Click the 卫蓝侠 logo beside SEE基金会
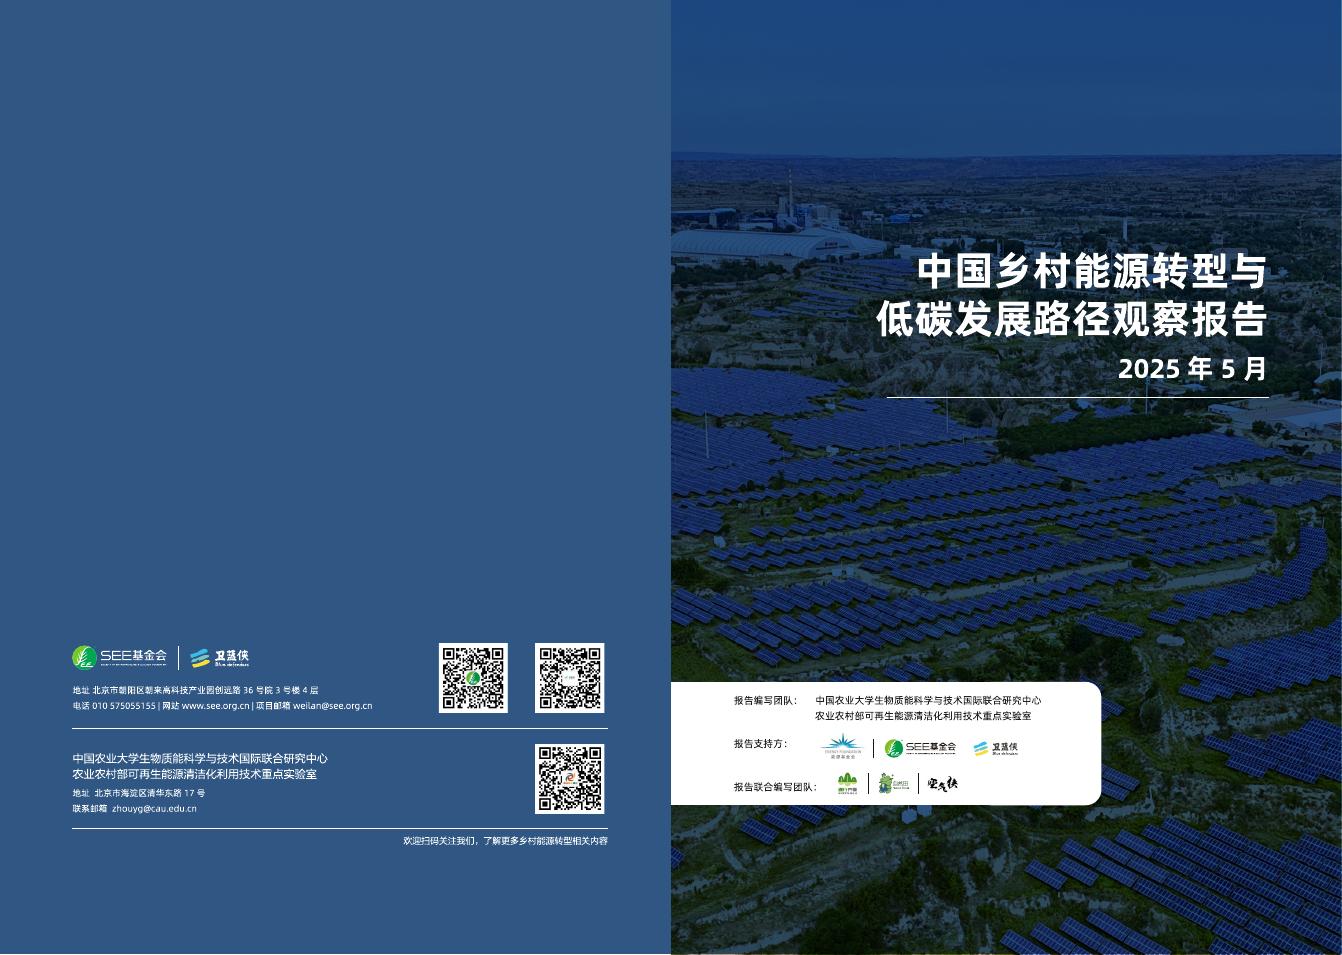Image resolution: width=1342 pixels, height=955 pixels. (223, 659)
